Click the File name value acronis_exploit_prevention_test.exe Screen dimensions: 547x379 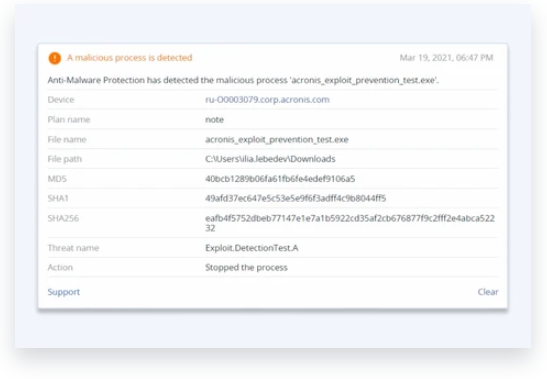tap(277, 140)
